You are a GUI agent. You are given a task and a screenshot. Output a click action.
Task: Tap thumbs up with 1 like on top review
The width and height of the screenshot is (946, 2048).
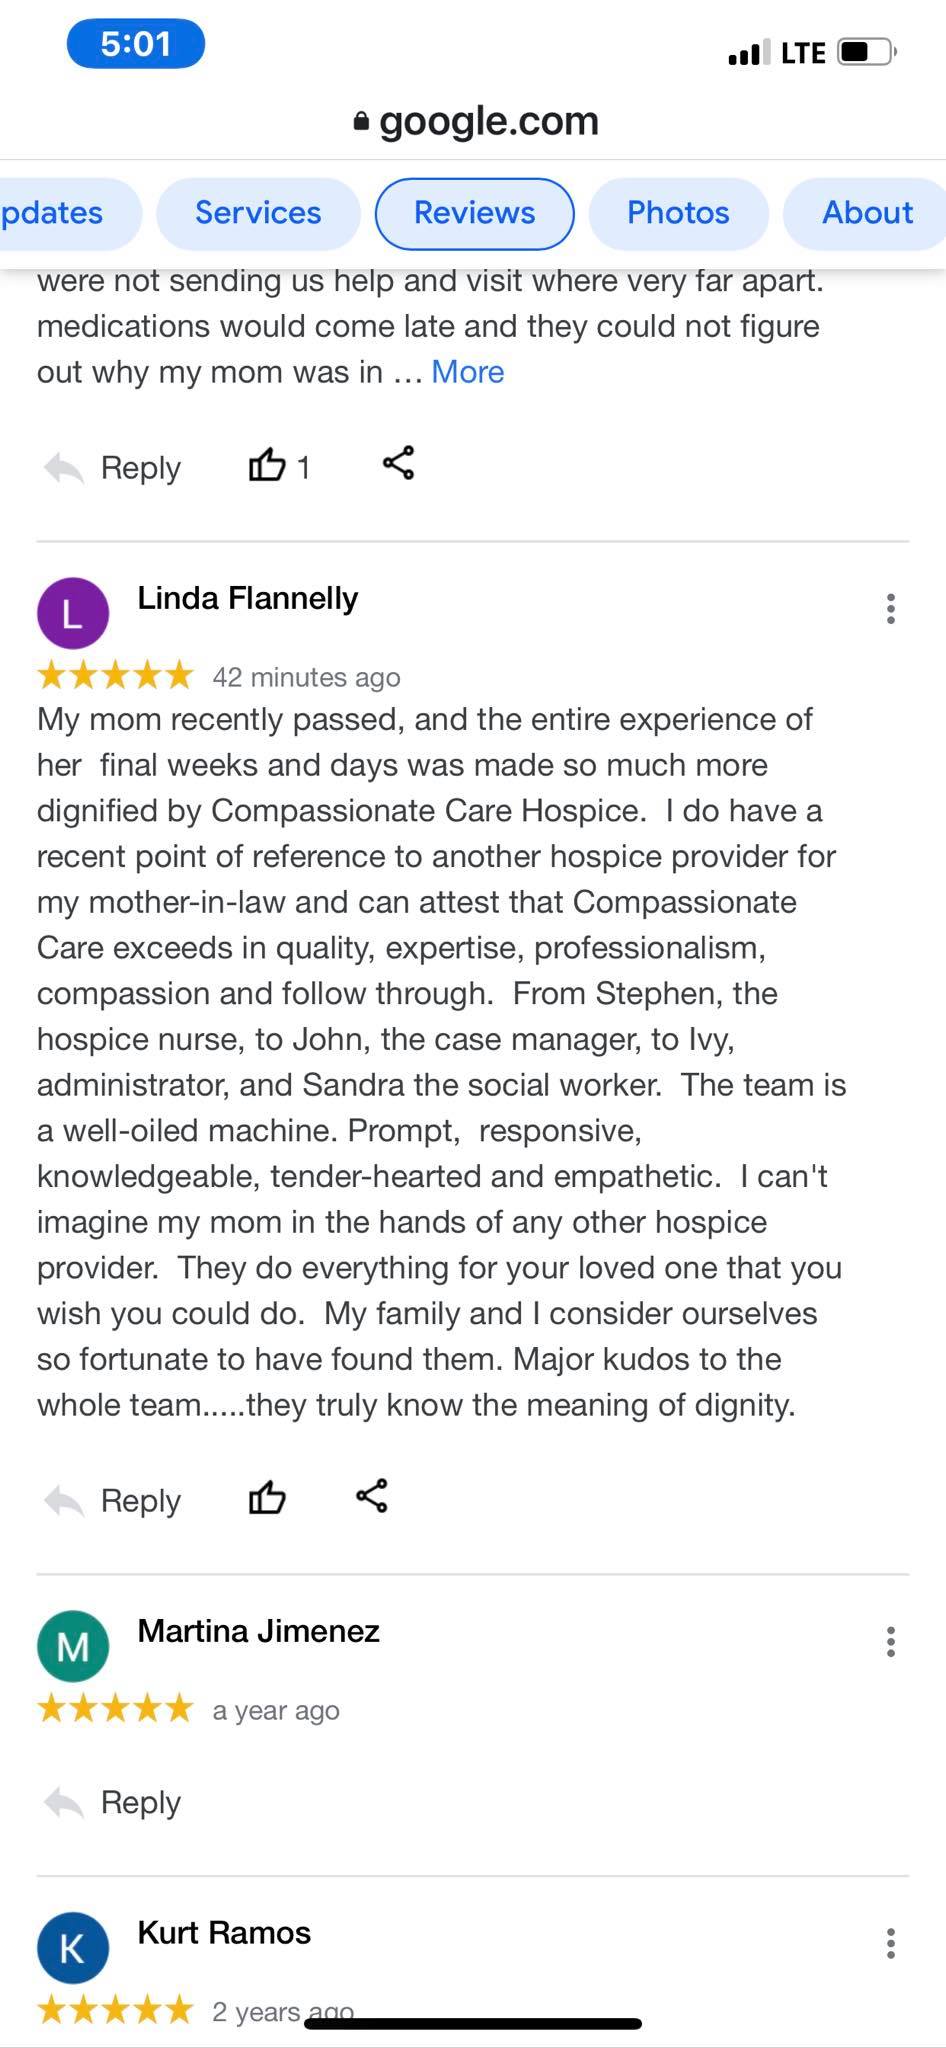[279, 466]
